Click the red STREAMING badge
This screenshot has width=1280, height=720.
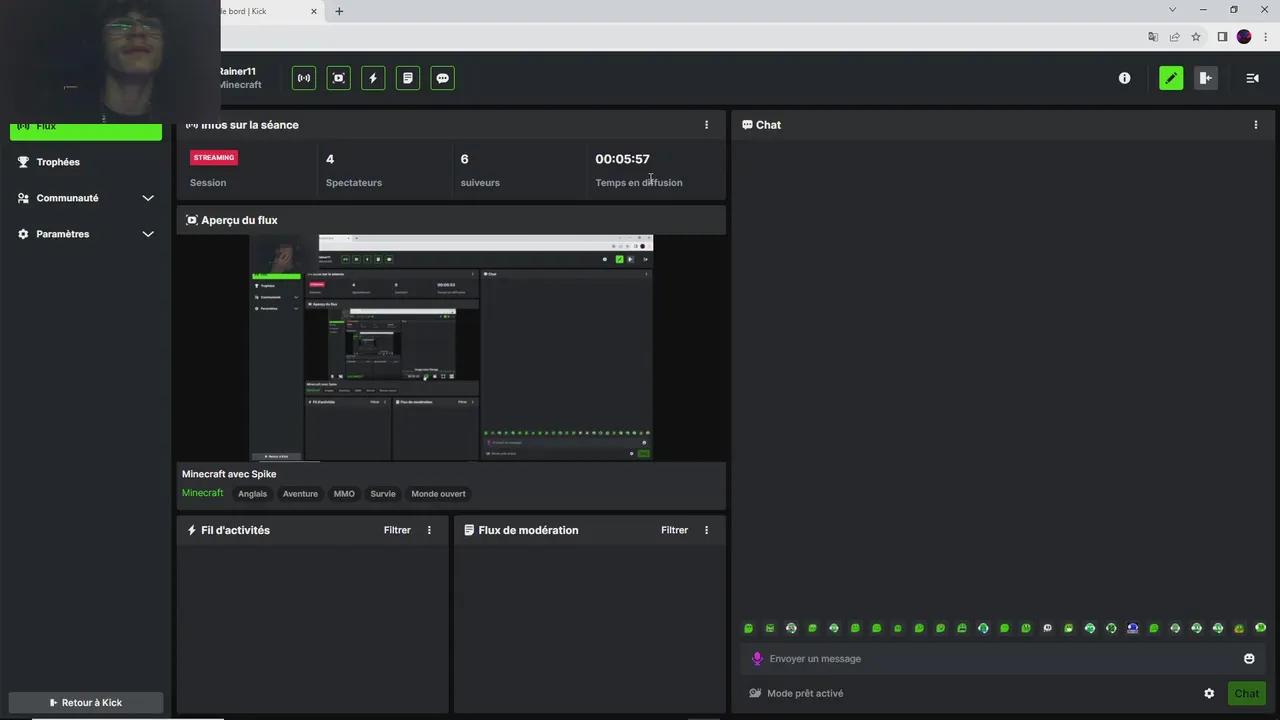[214, 158]
